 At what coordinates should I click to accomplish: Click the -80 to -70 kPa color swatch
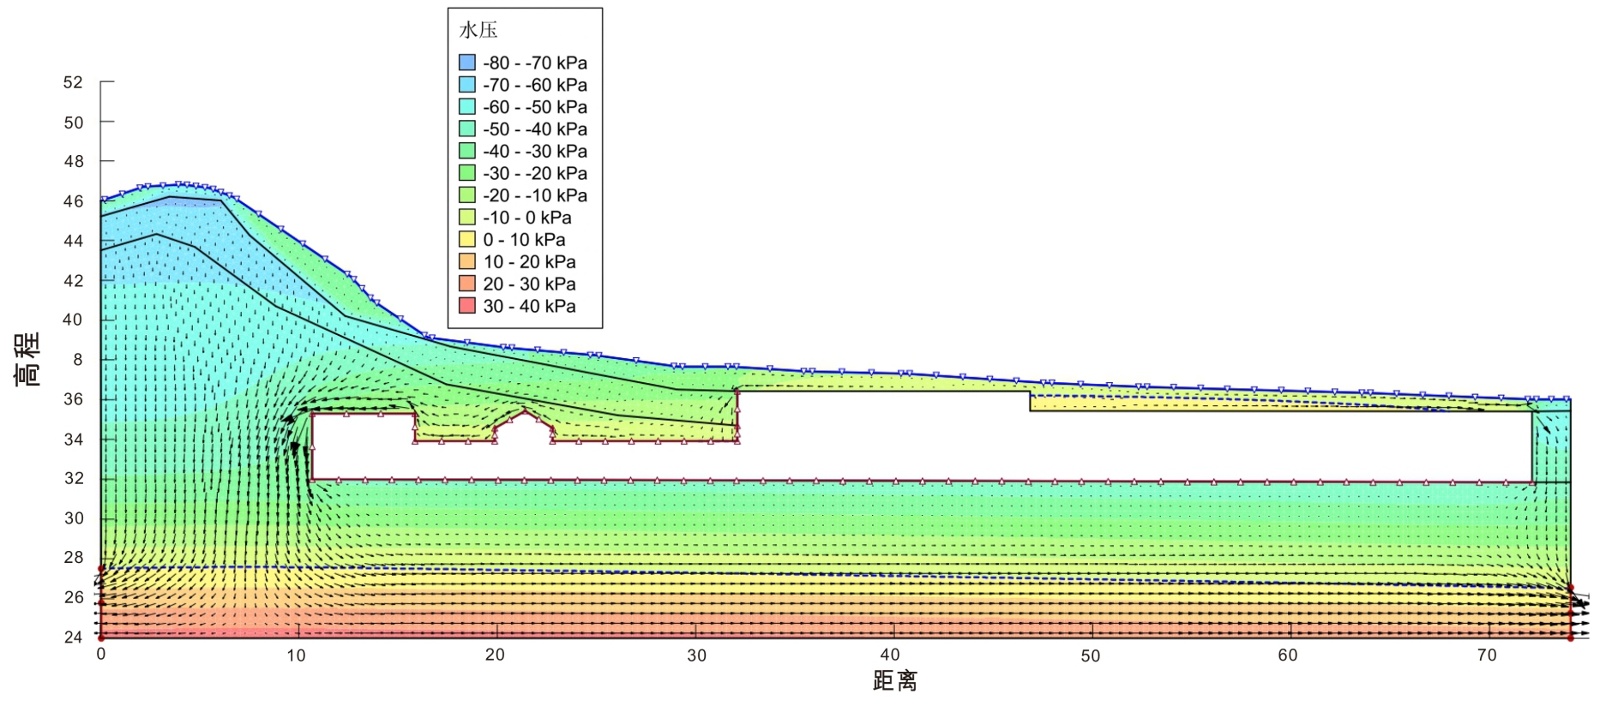[x=467, y=63]
